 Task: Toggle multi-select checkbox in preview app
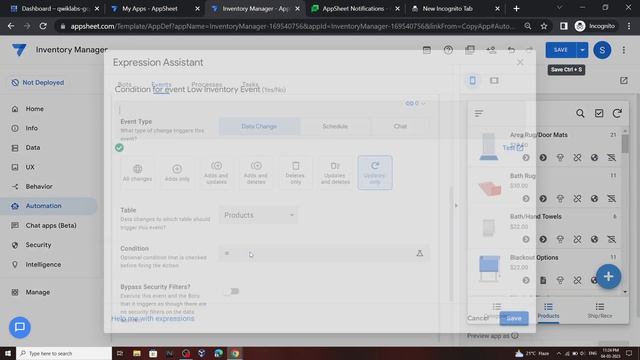point(599,113)
